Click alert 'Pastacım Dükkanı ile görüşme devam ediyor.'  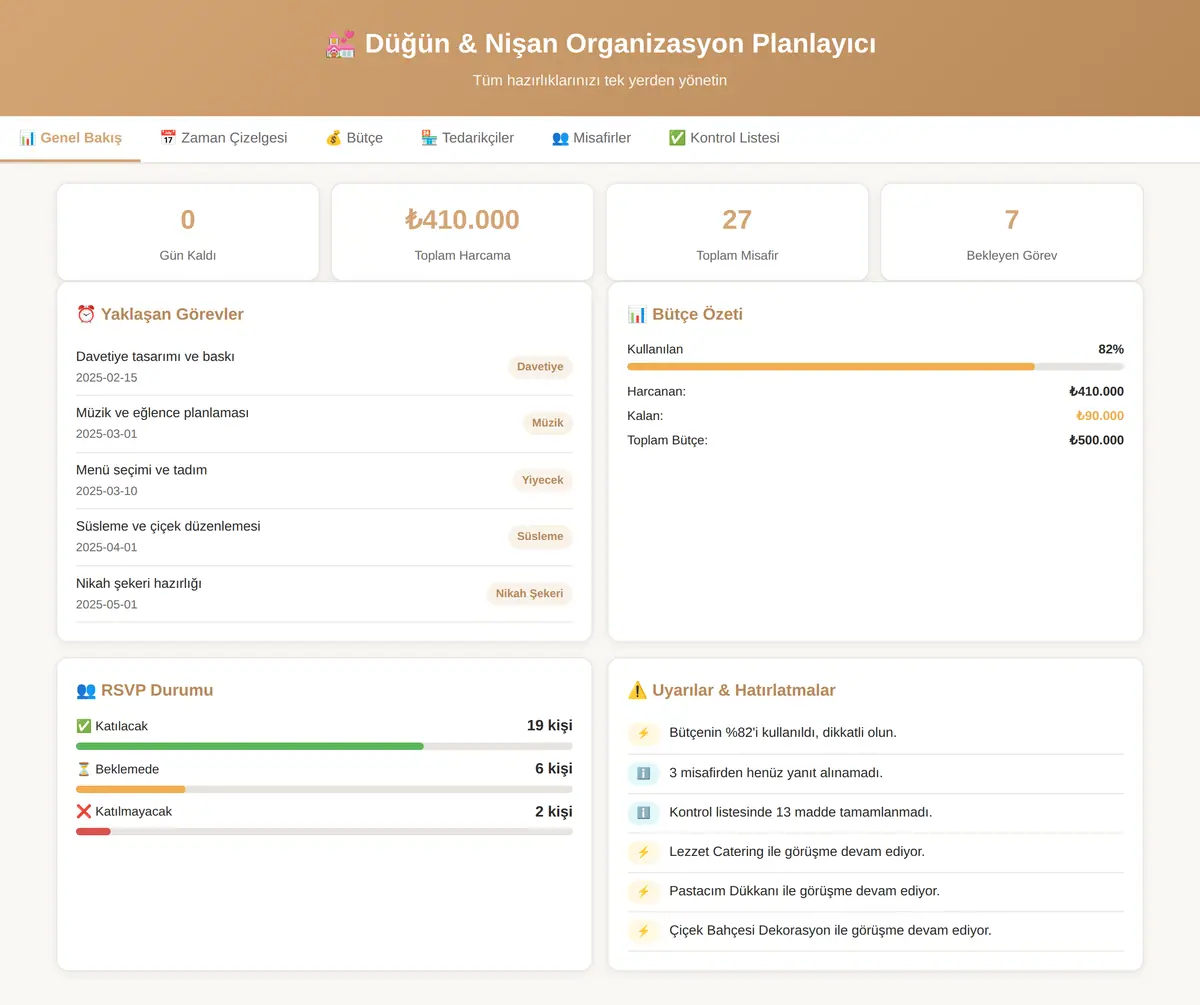(804, 891)
